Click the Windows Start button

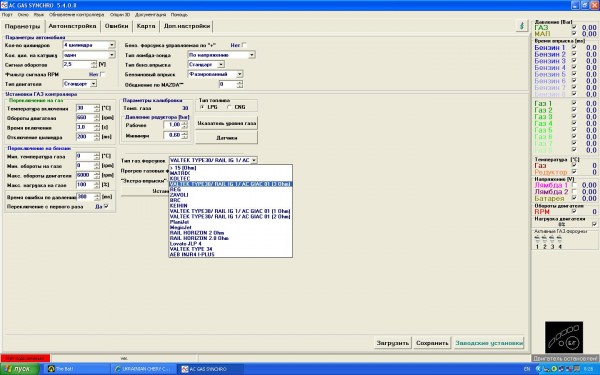(20, 369)
